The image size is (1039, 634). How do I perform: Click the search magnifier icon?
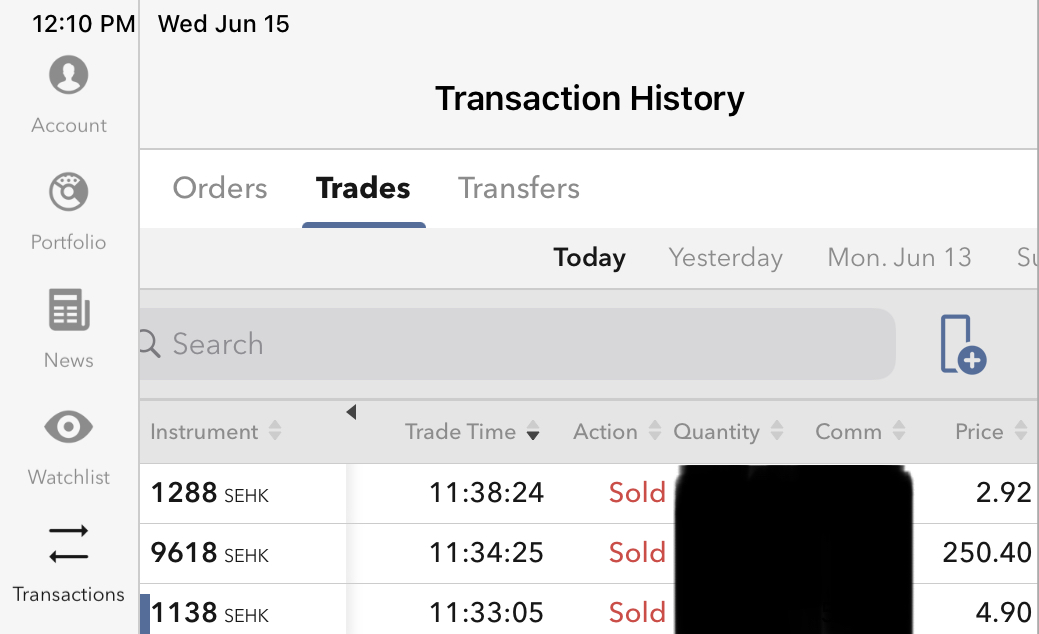click(149, 345)
